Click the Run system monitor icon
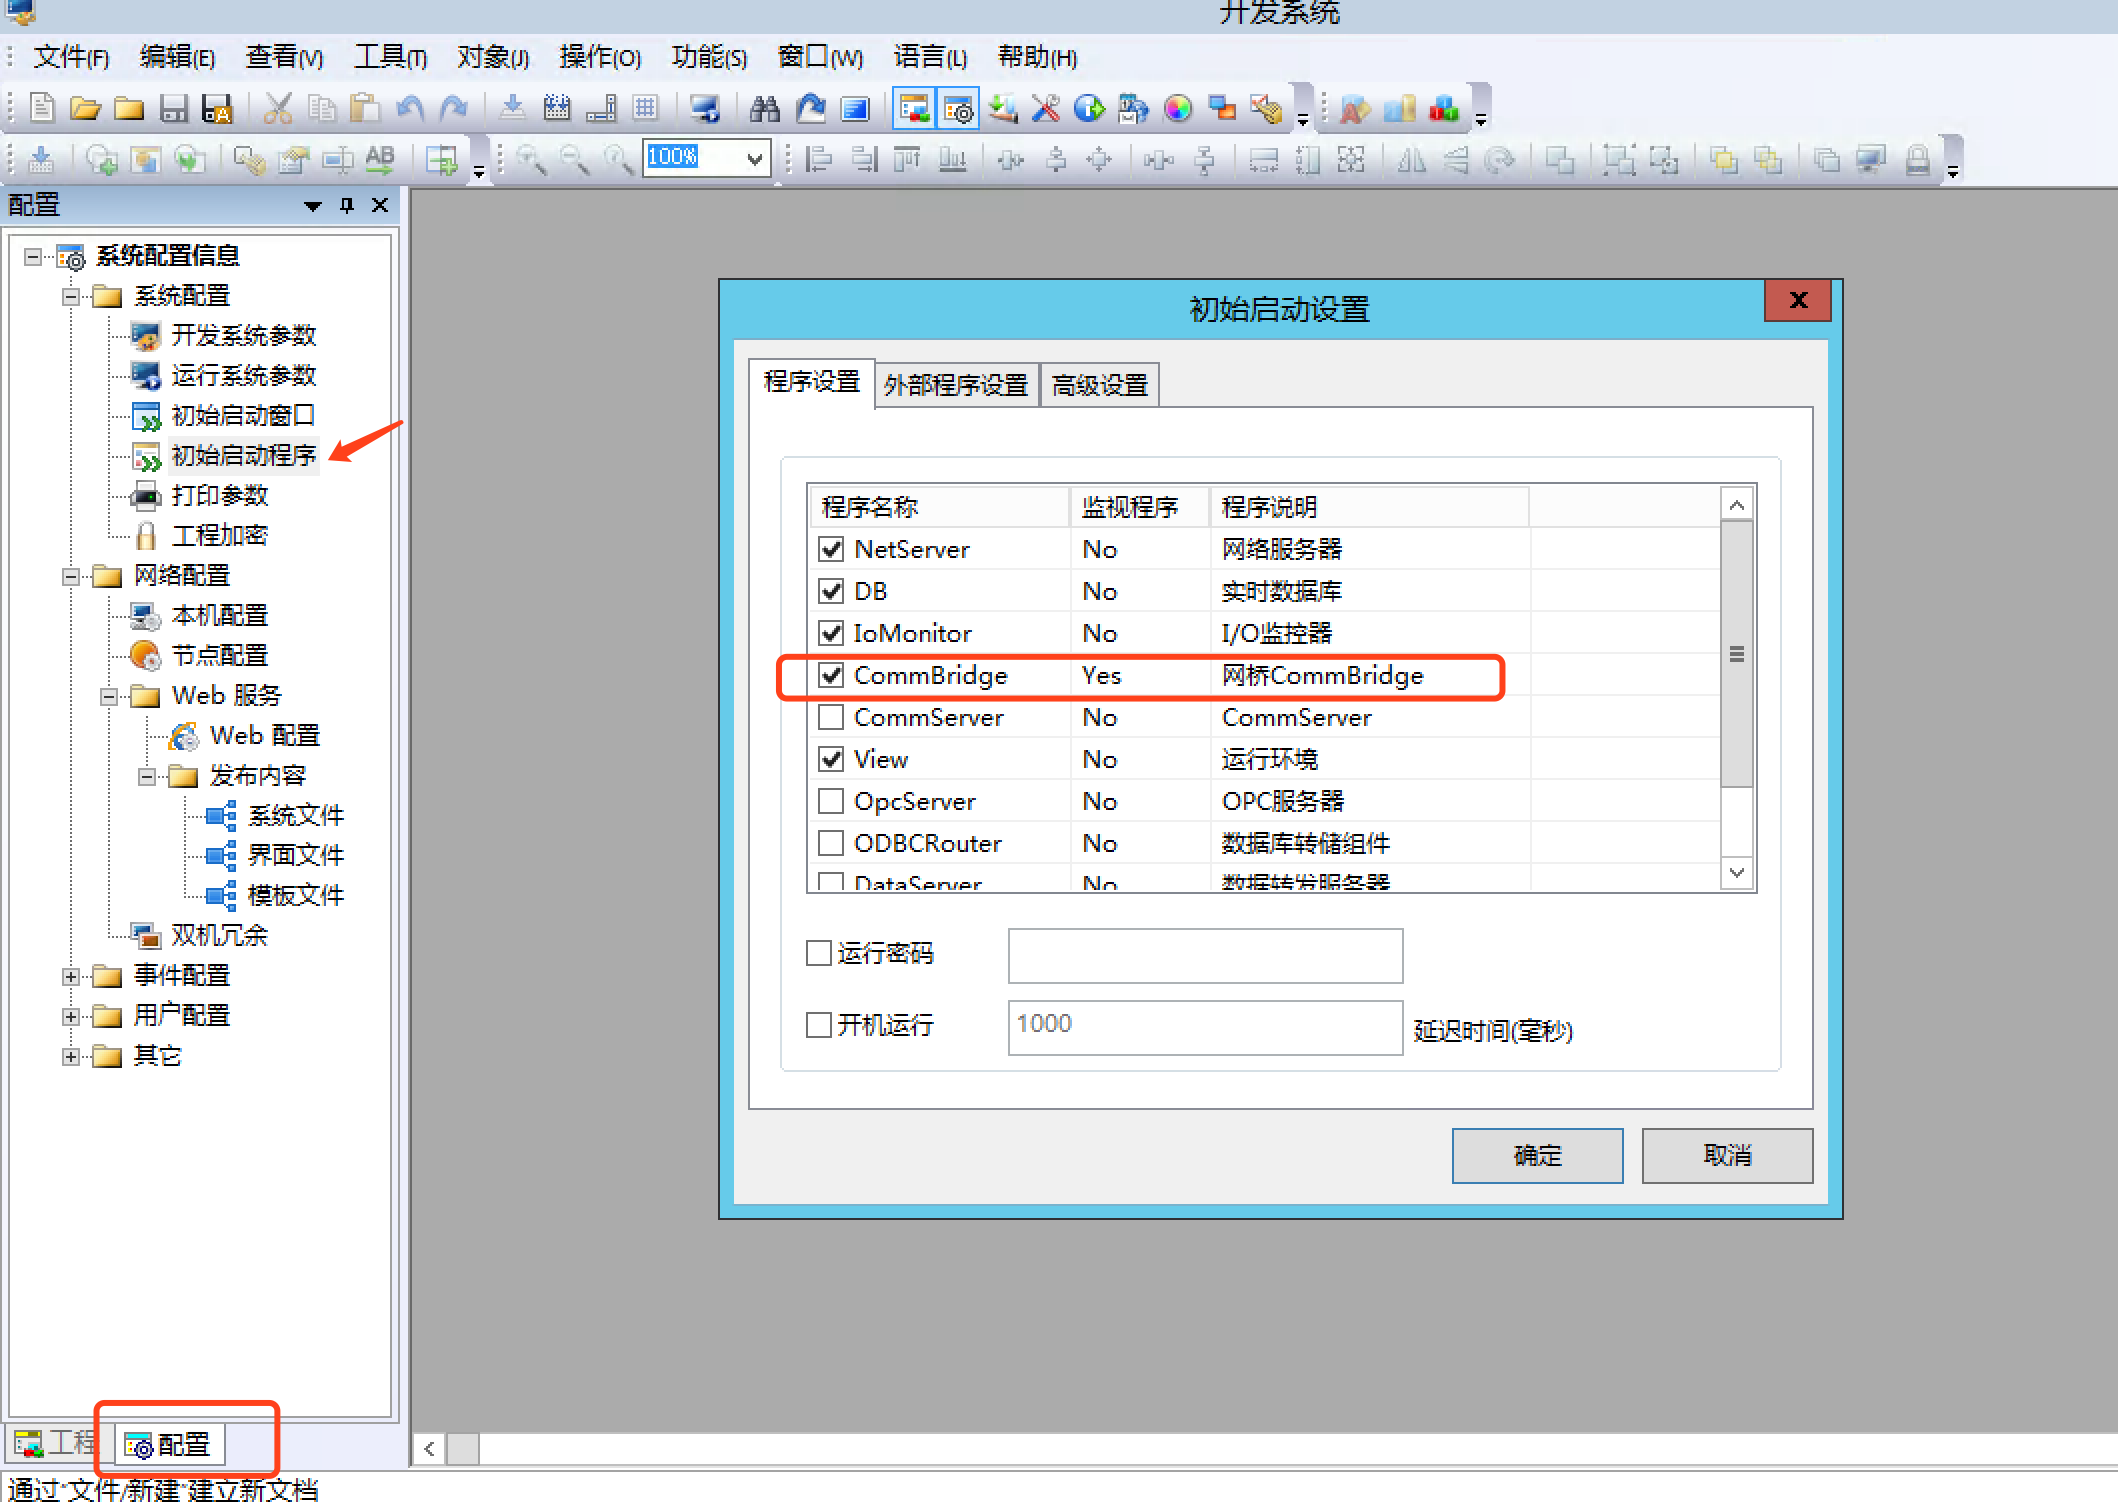Screen dimensions: 2118x1502 705,108
